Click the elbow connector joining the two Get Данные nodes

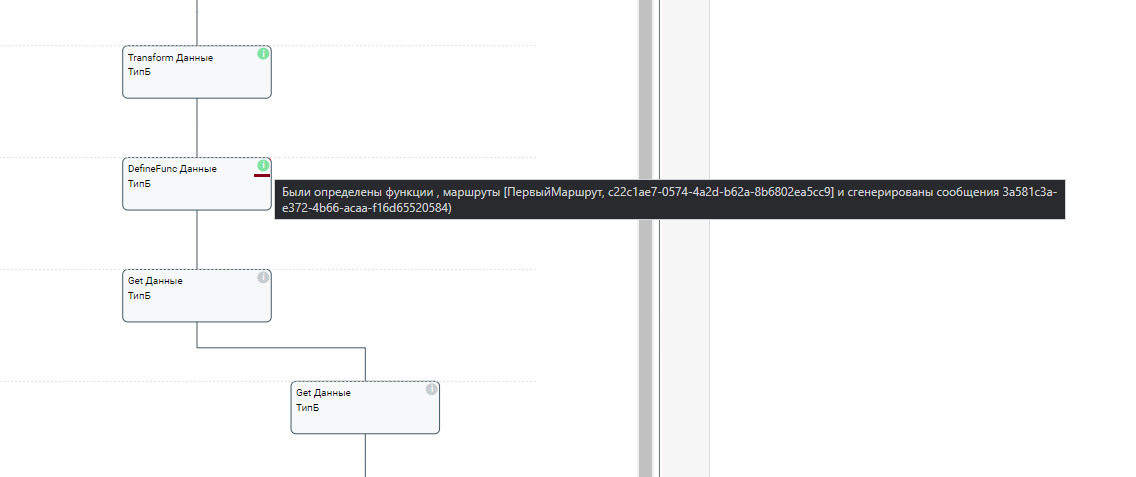pos(281,348)
